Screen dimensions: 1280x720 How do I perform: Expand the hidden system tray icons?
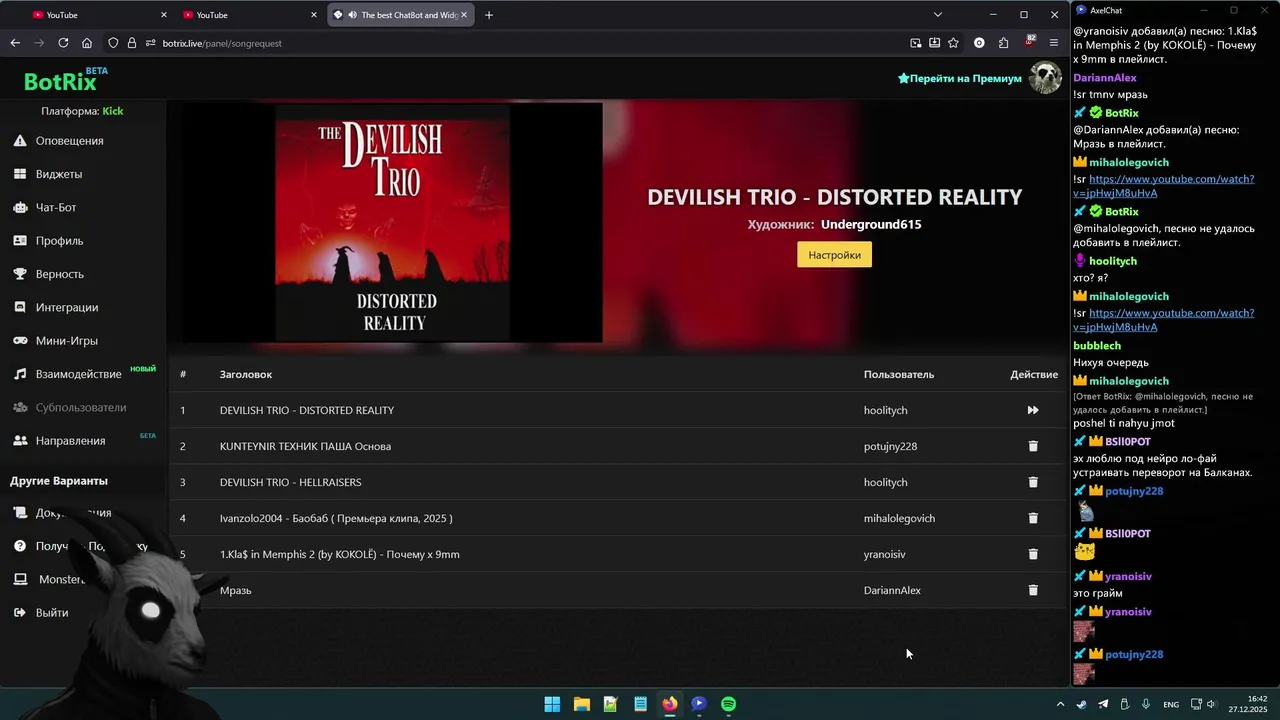point(1061,704)
